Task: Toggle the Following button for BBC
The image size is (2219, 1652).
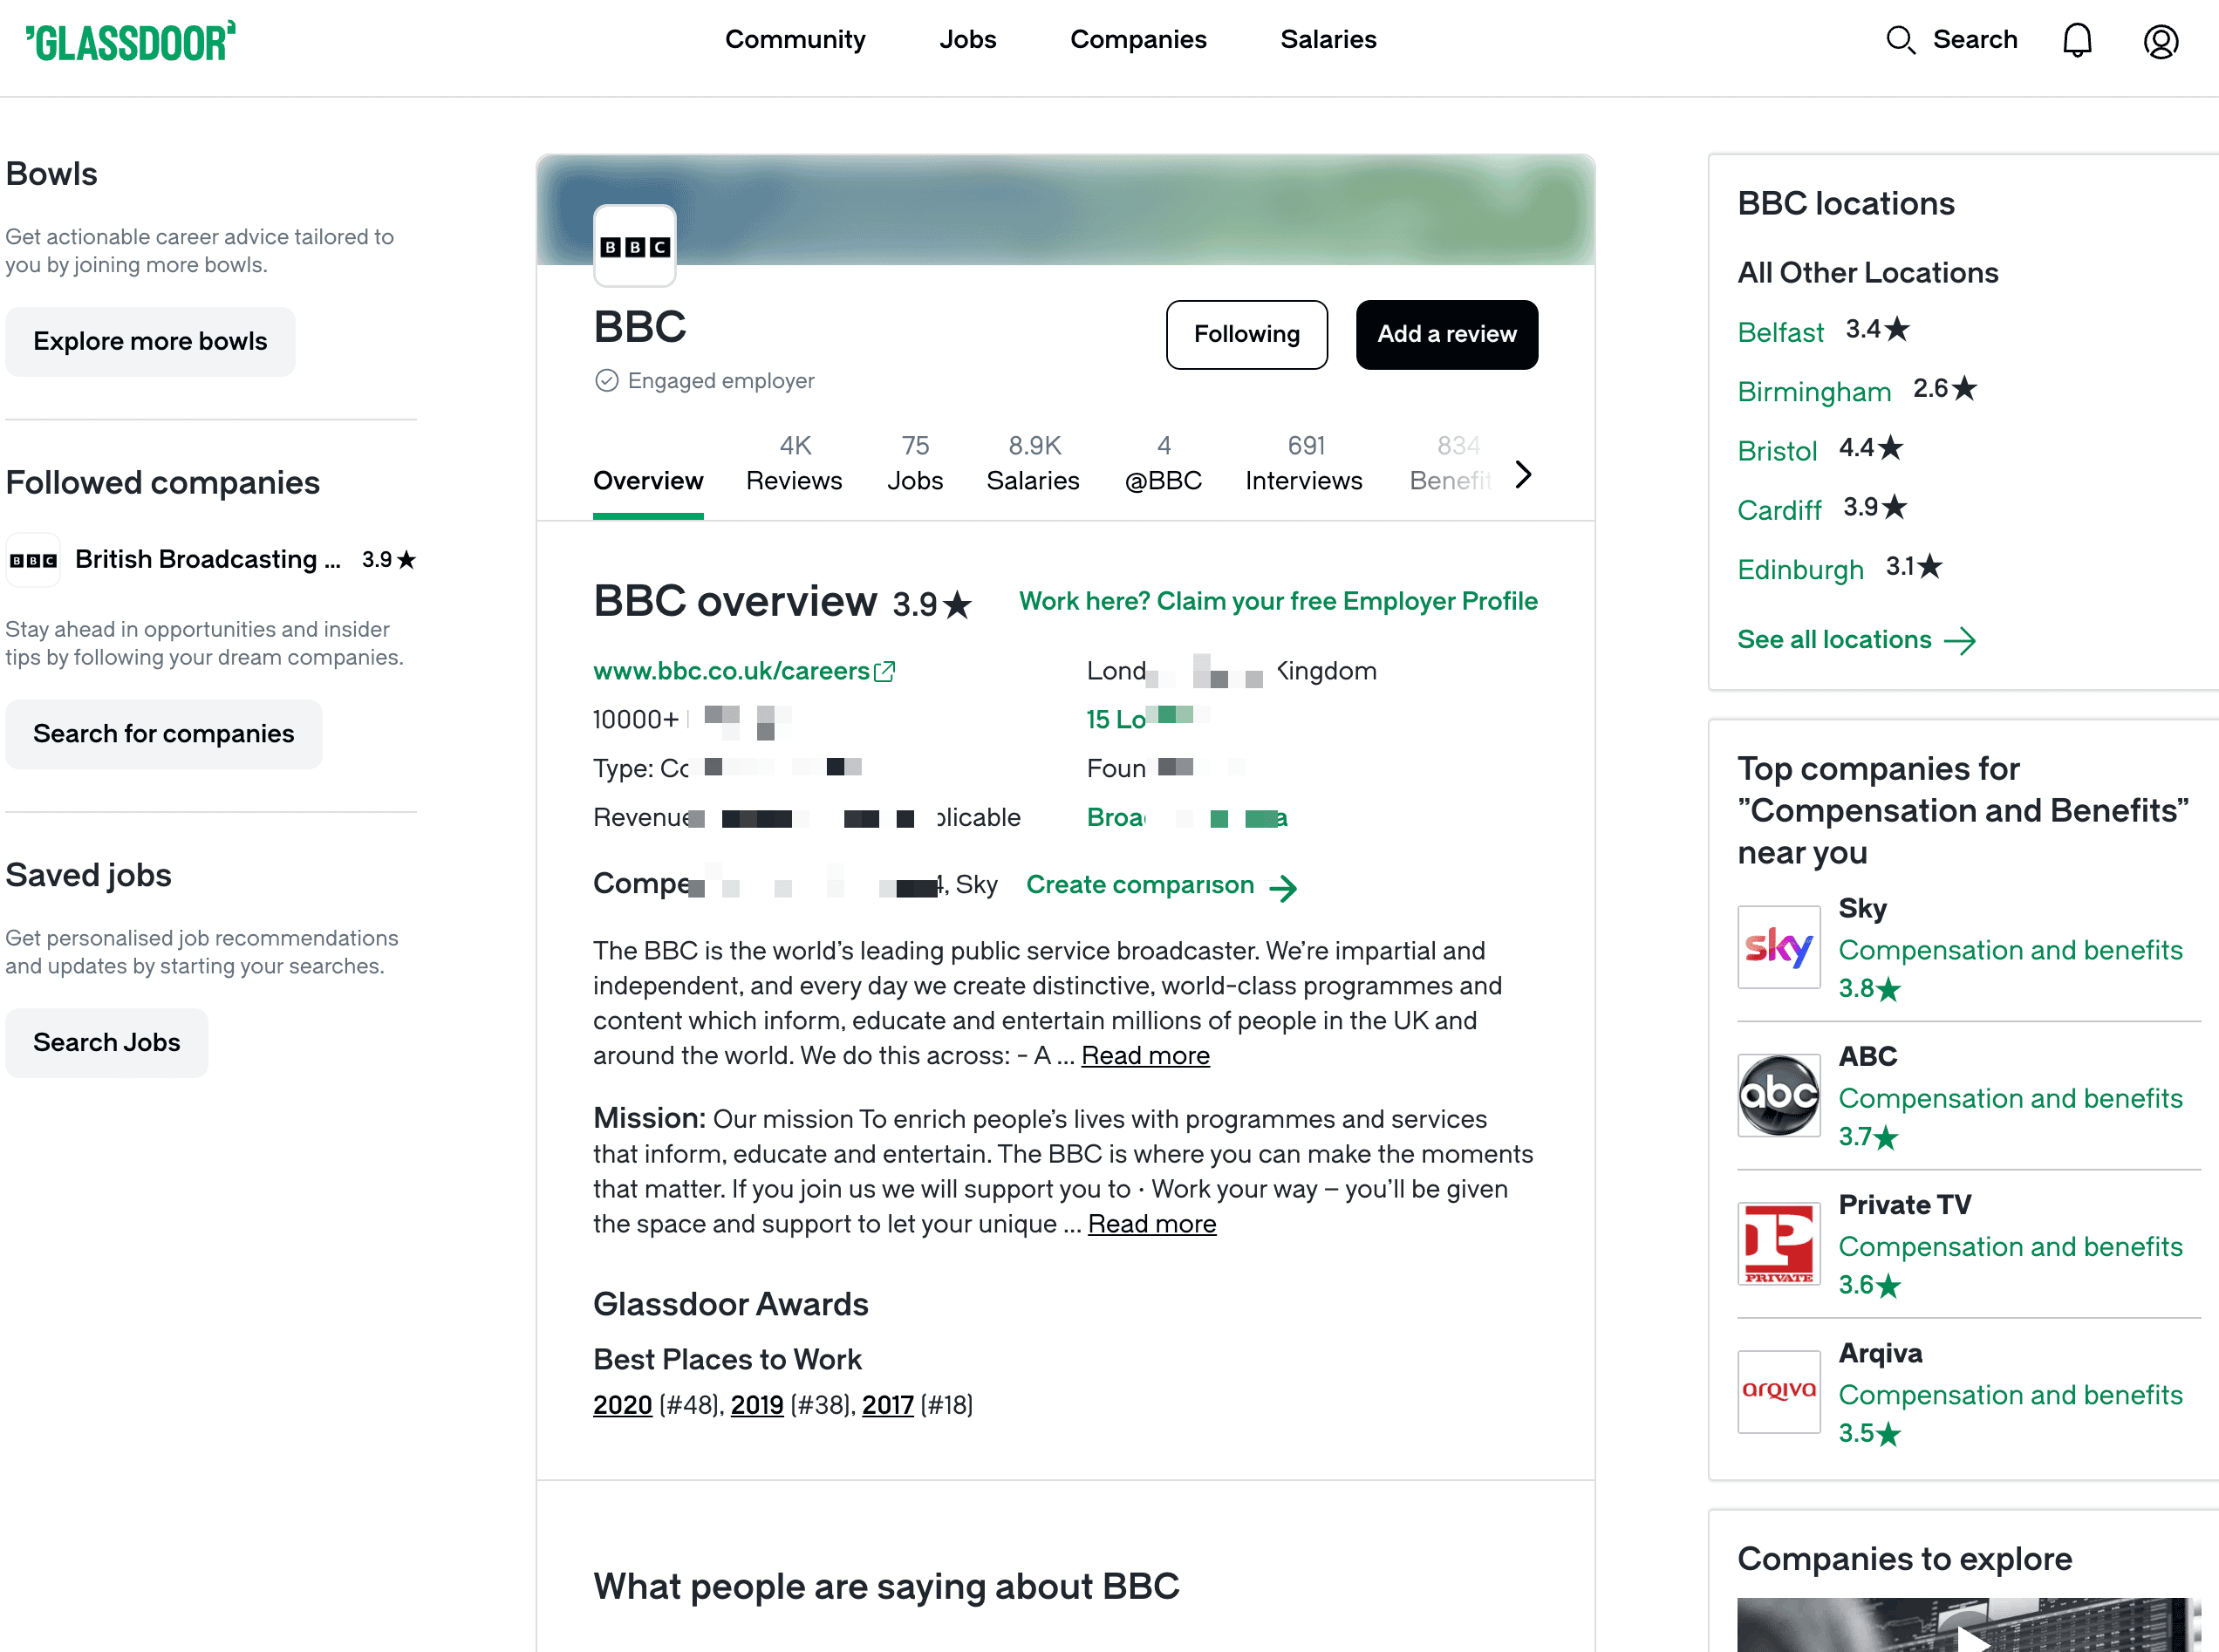Action: point(1246,334)
